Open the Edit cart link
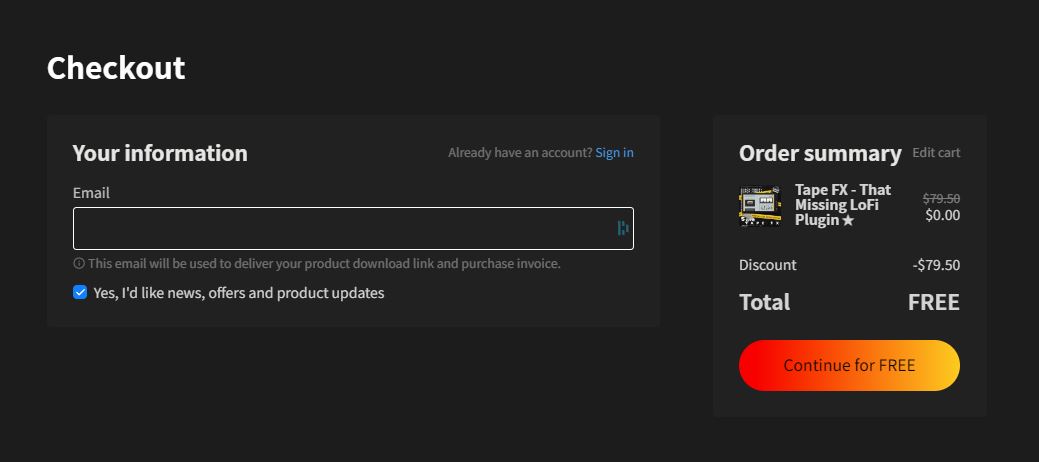The image size is (1039, 462). (x=936, y=152)
